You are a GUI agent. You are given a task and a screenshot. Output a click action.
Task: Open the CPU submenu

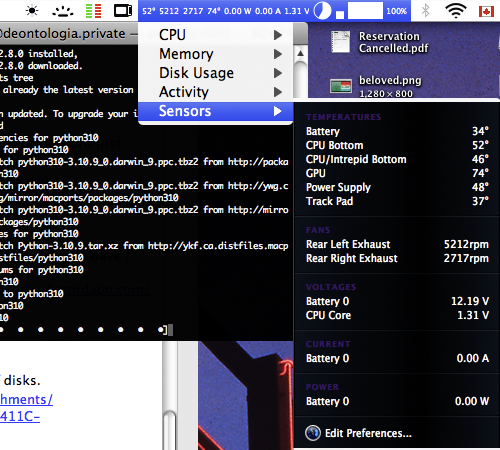coord(216,35)
